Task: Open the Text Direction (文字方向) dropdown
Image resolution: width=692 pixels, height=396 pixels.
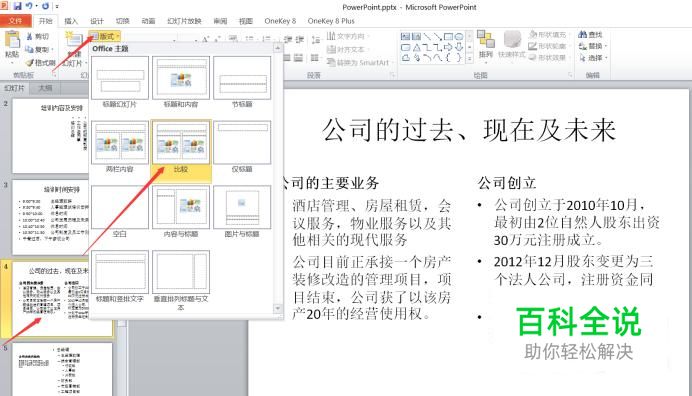Action: pyautogui.click(x=348, y=36)
